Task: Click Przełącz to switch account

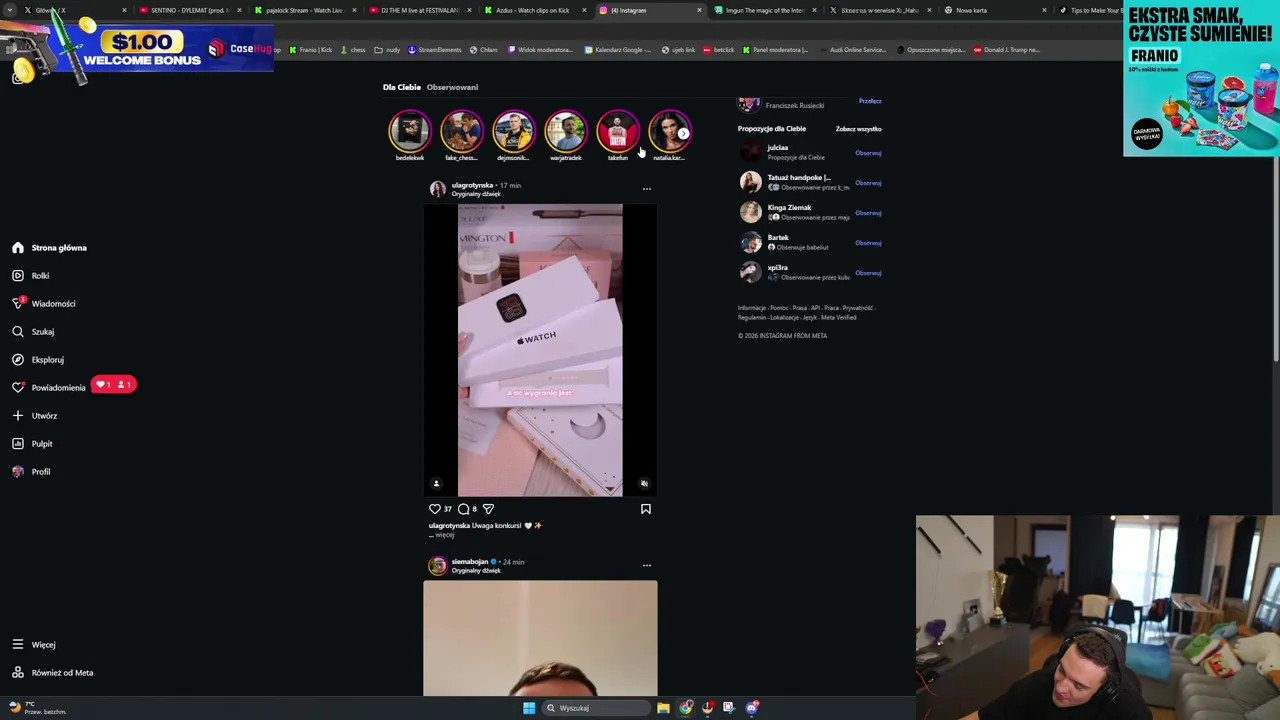Action: coord(870,101)
